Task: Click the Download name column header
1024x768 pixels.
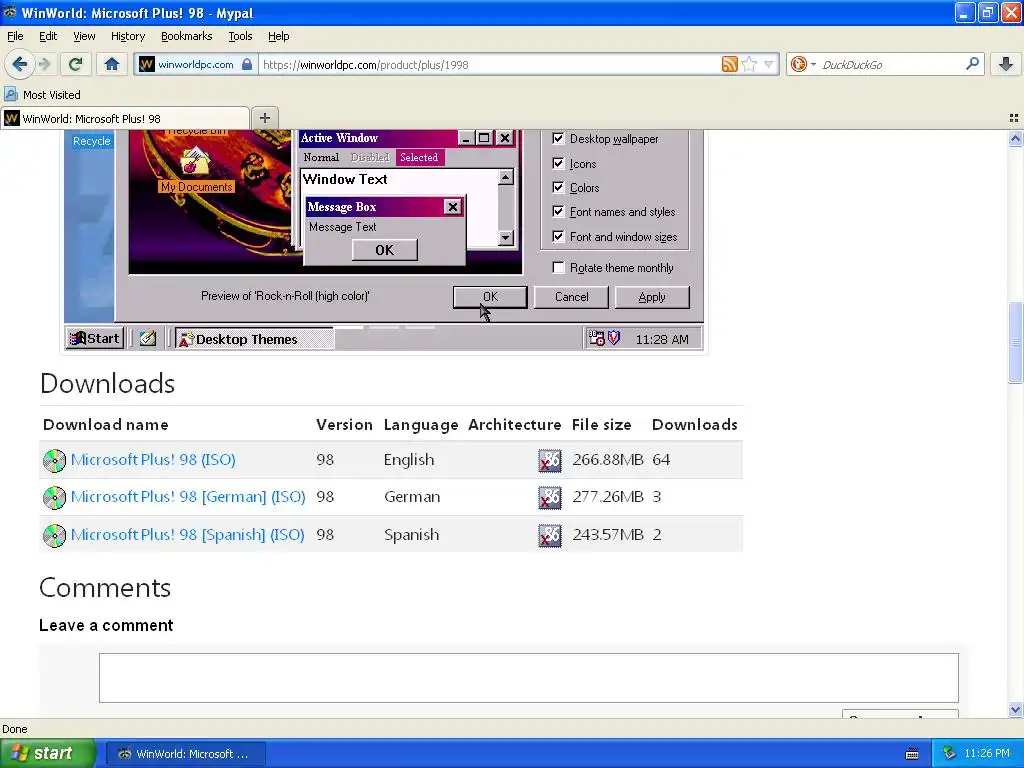Action: pos(106,425)
